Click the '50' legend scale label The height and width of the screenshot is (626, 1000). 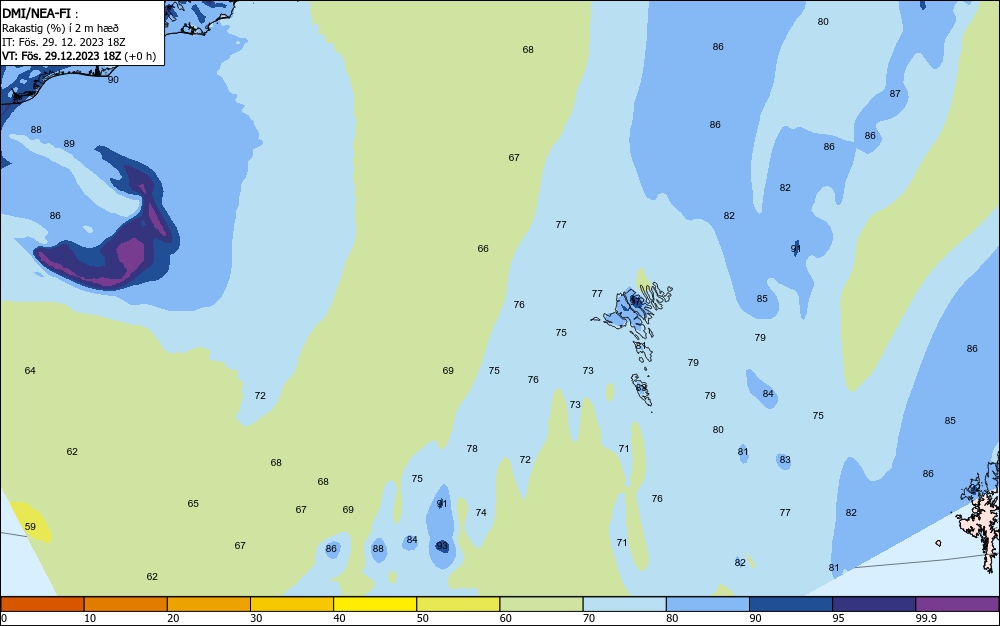point(422,618)
